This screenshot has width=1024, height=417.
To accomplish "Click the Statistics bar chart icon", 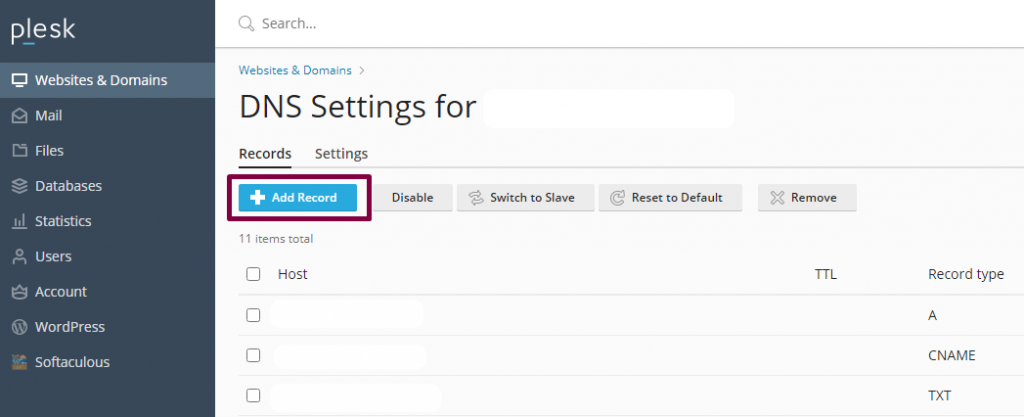I will click(19, 221).
